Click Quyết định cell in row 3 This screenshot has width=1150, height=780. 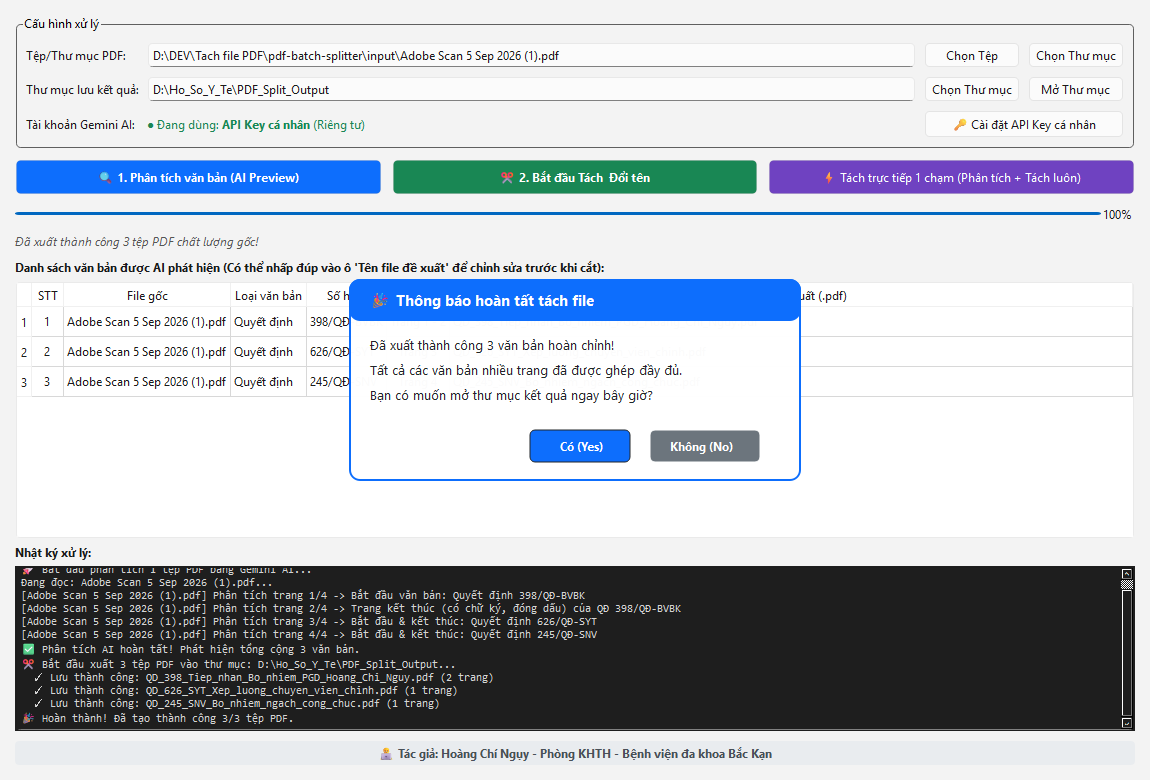coord(268,382)
